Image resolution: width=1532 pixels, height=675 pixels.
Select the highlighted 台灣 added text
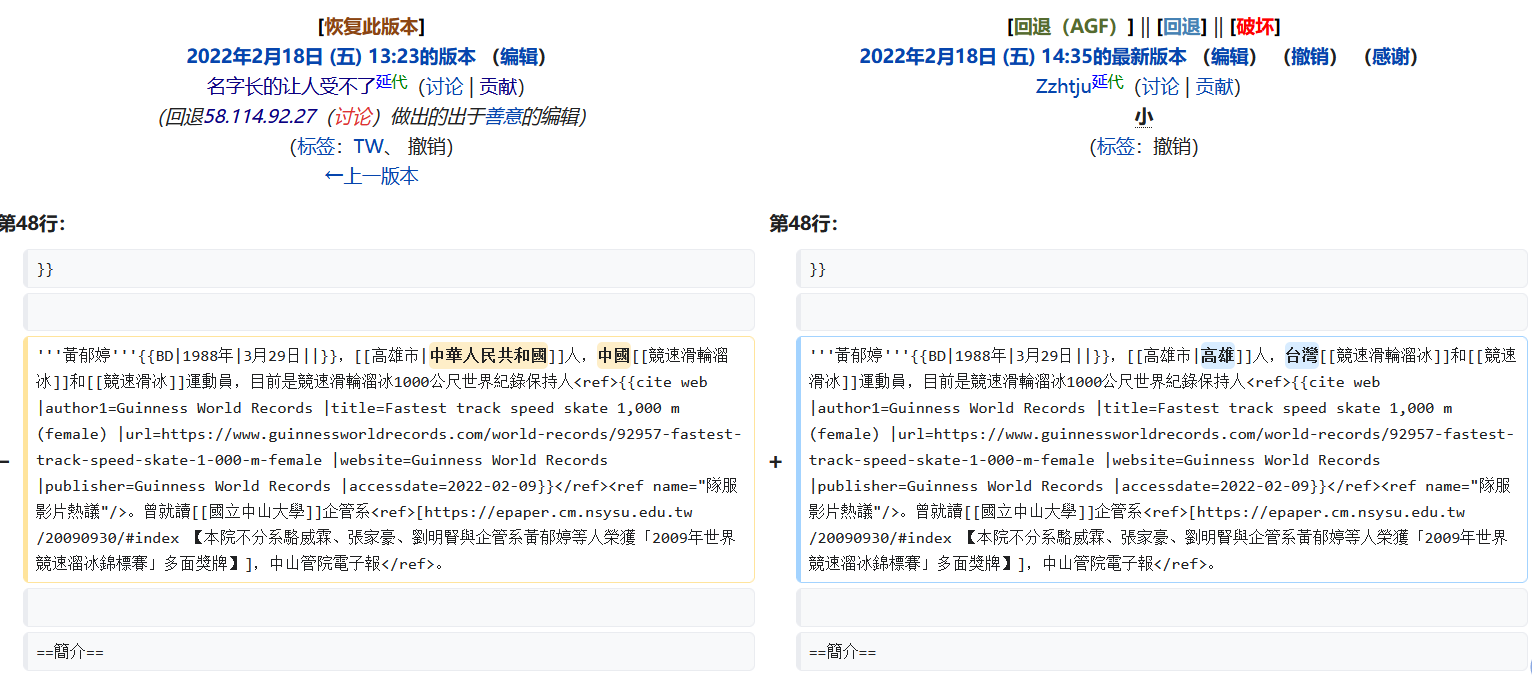pos(1302,355)
